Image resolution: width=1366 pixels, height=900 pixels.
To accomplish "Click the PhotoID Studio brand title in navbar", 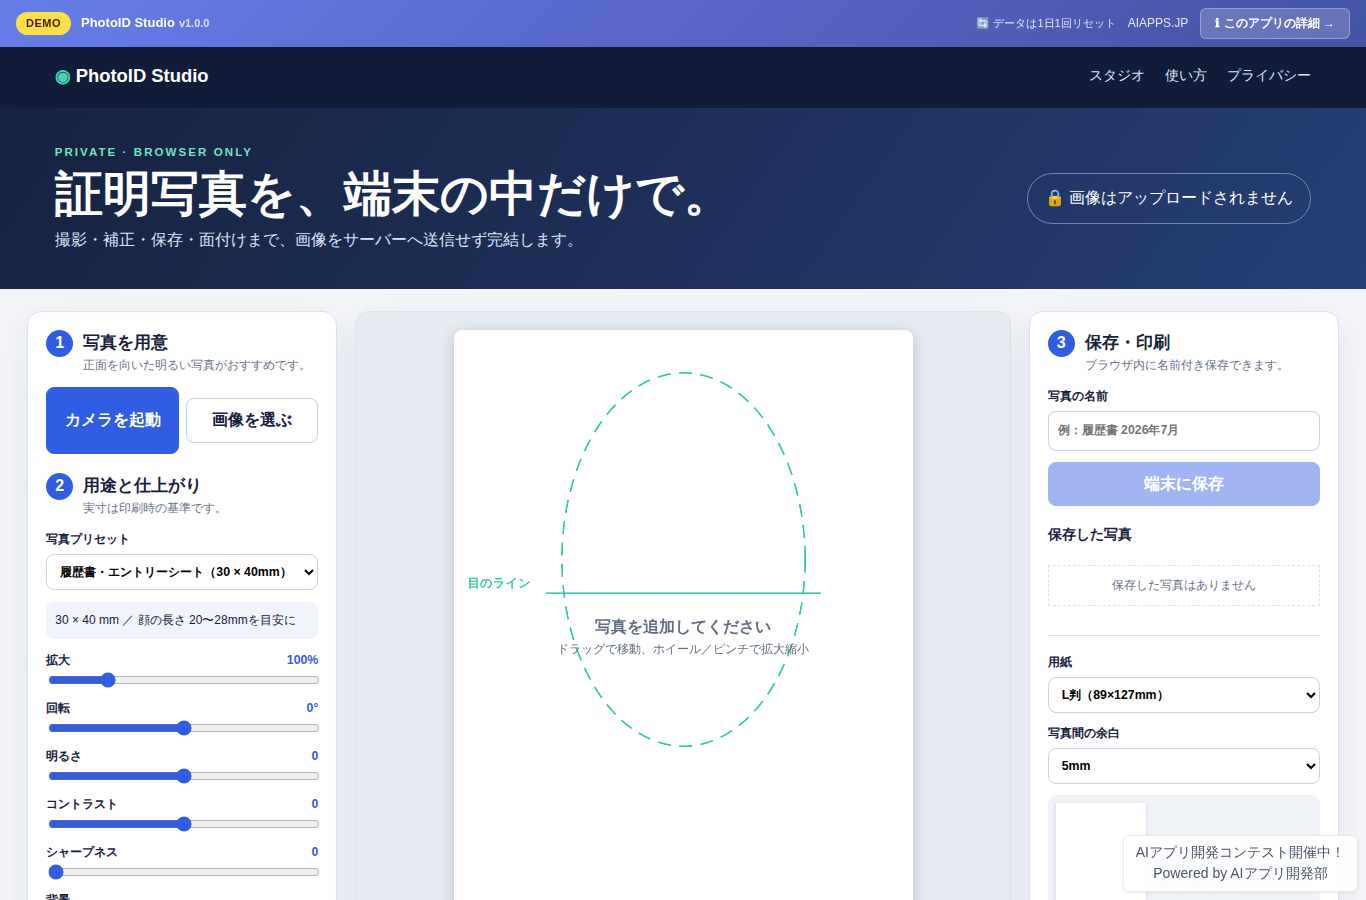I will (142, 76).
